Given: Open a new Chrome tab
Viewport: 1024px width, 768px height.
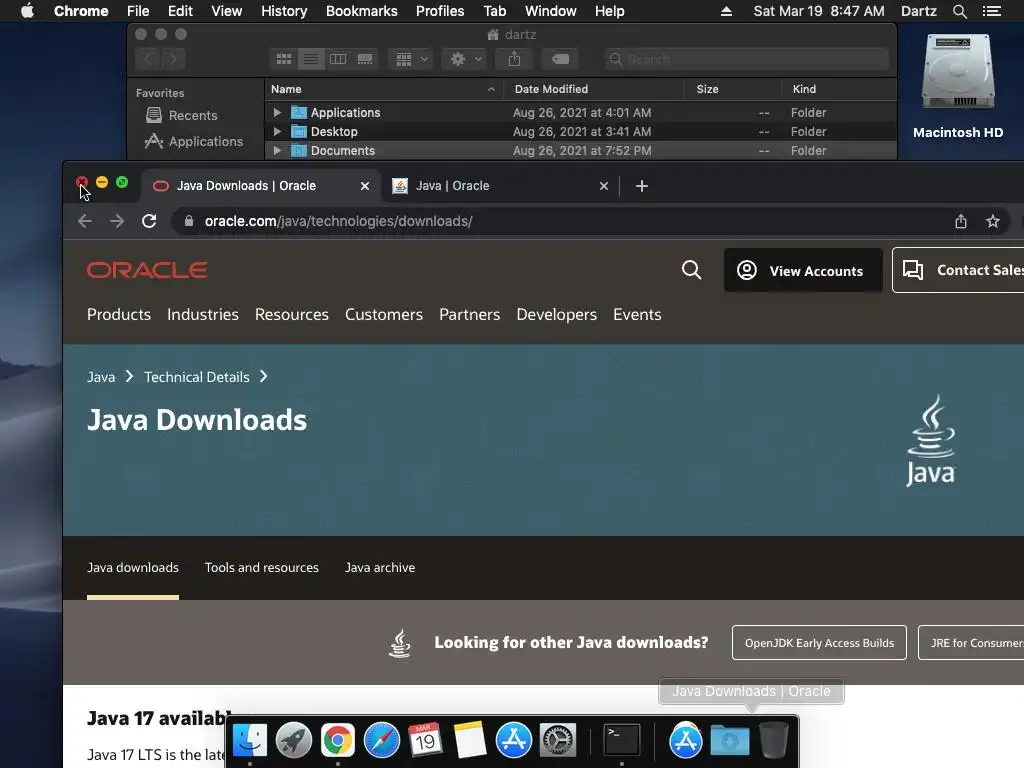Looking at the screenshot, I should (x=642, y=186).
